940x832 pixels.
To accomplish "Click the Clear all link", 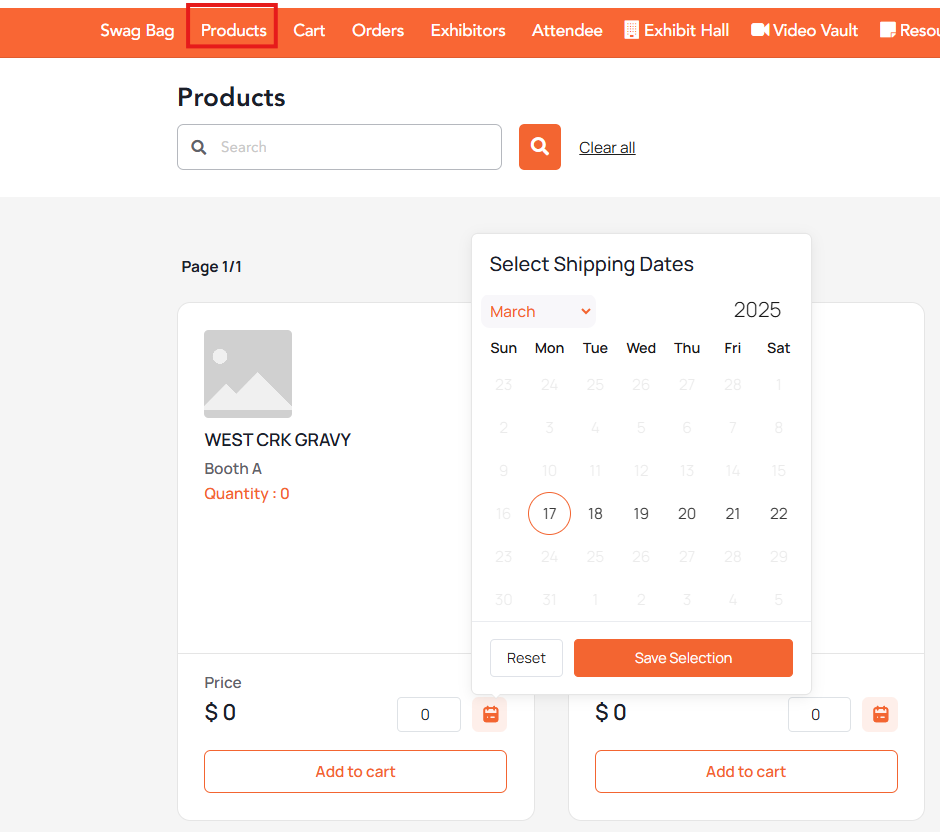I will point(607,147).
